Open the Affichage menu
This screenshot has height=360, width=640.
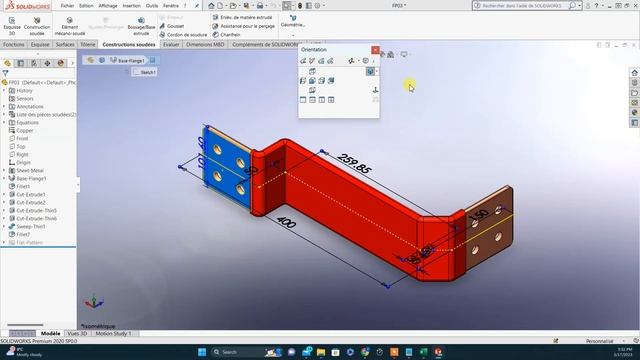(108, 6)
